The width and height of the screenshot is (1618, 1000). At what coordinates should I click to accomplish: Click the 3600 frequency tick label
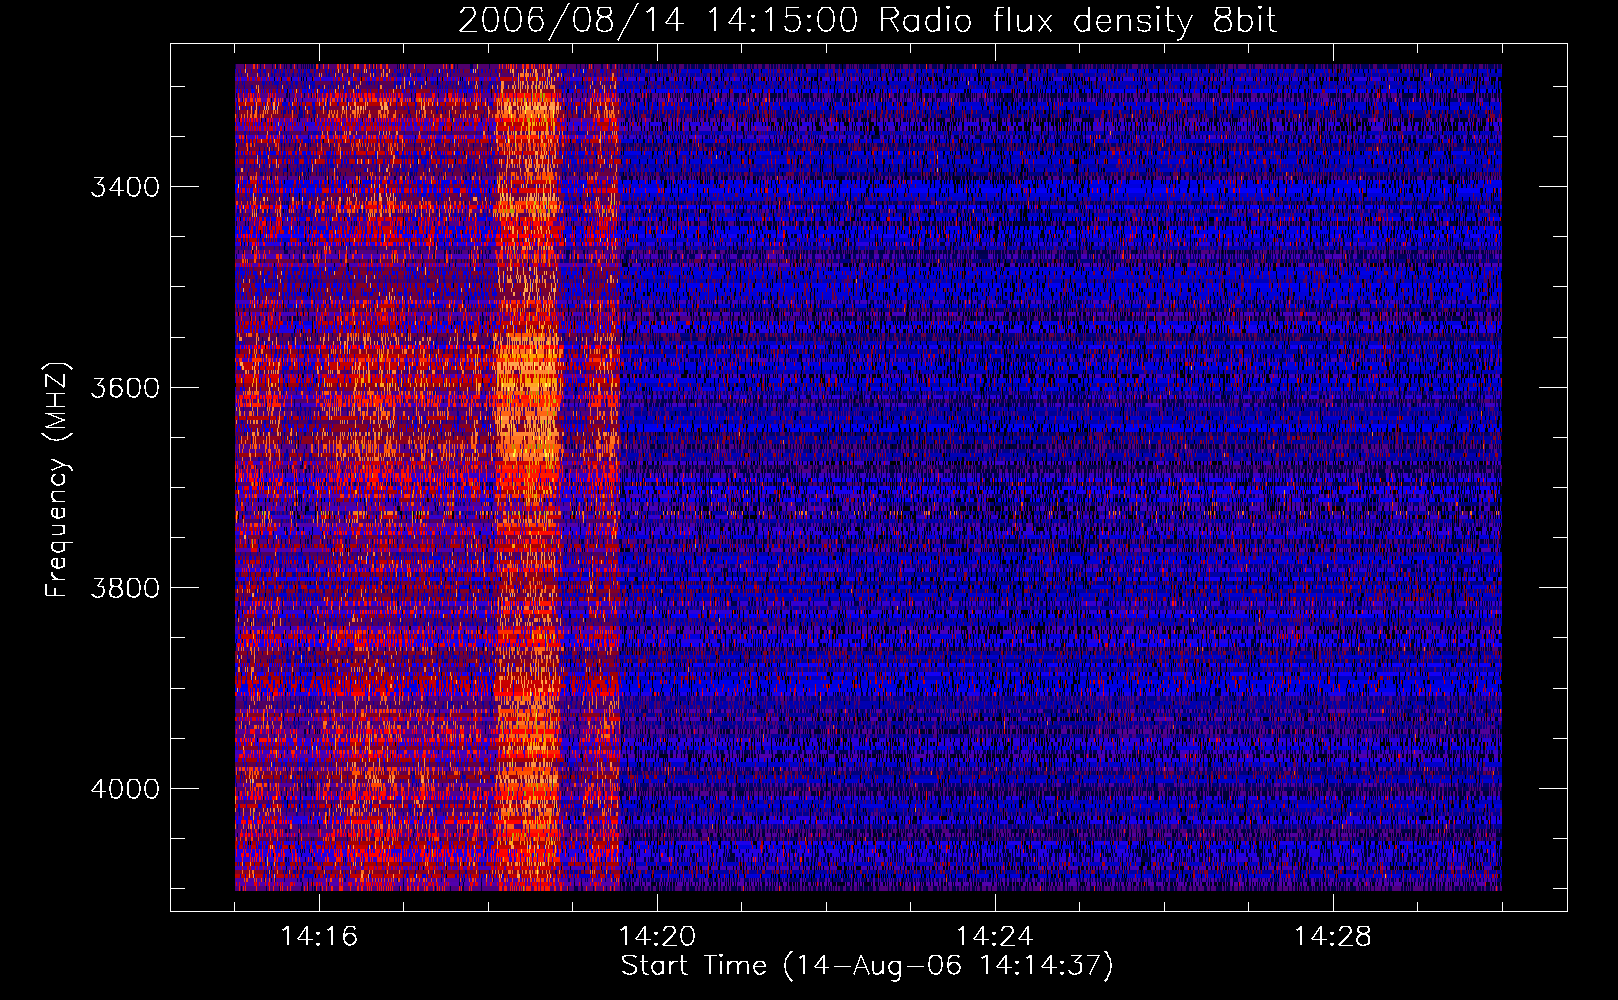click(x=125, y=388)
